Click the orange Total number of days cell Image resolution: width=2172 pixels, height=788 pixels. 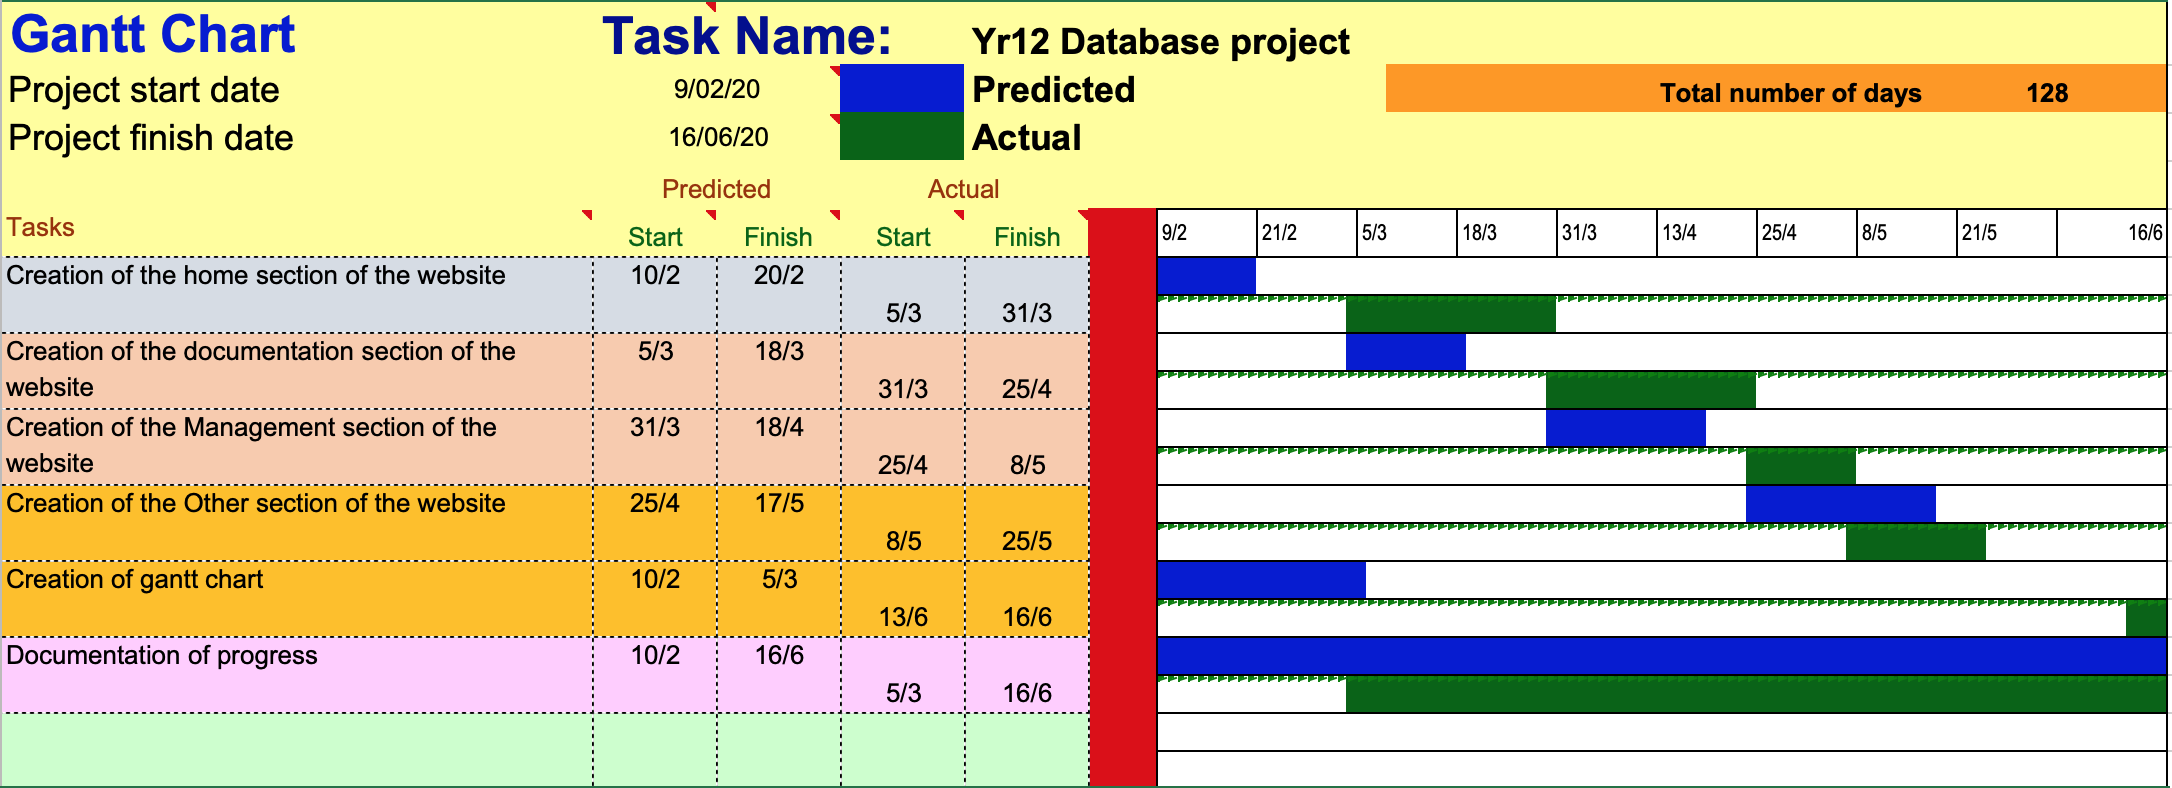[x=1776, y=88]
